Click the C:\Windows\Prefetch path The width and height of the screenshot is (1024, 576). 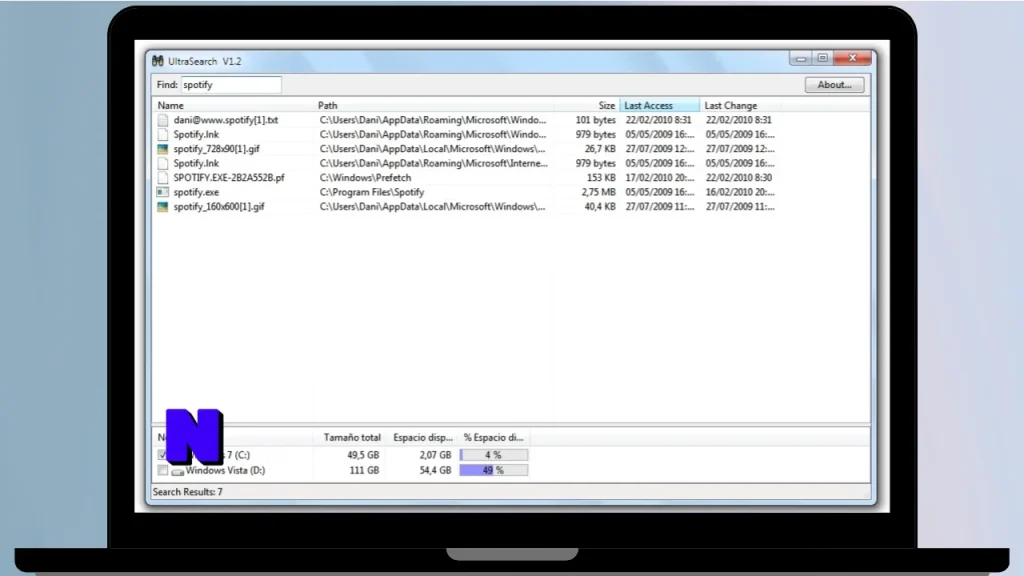(x=365, y=178)
